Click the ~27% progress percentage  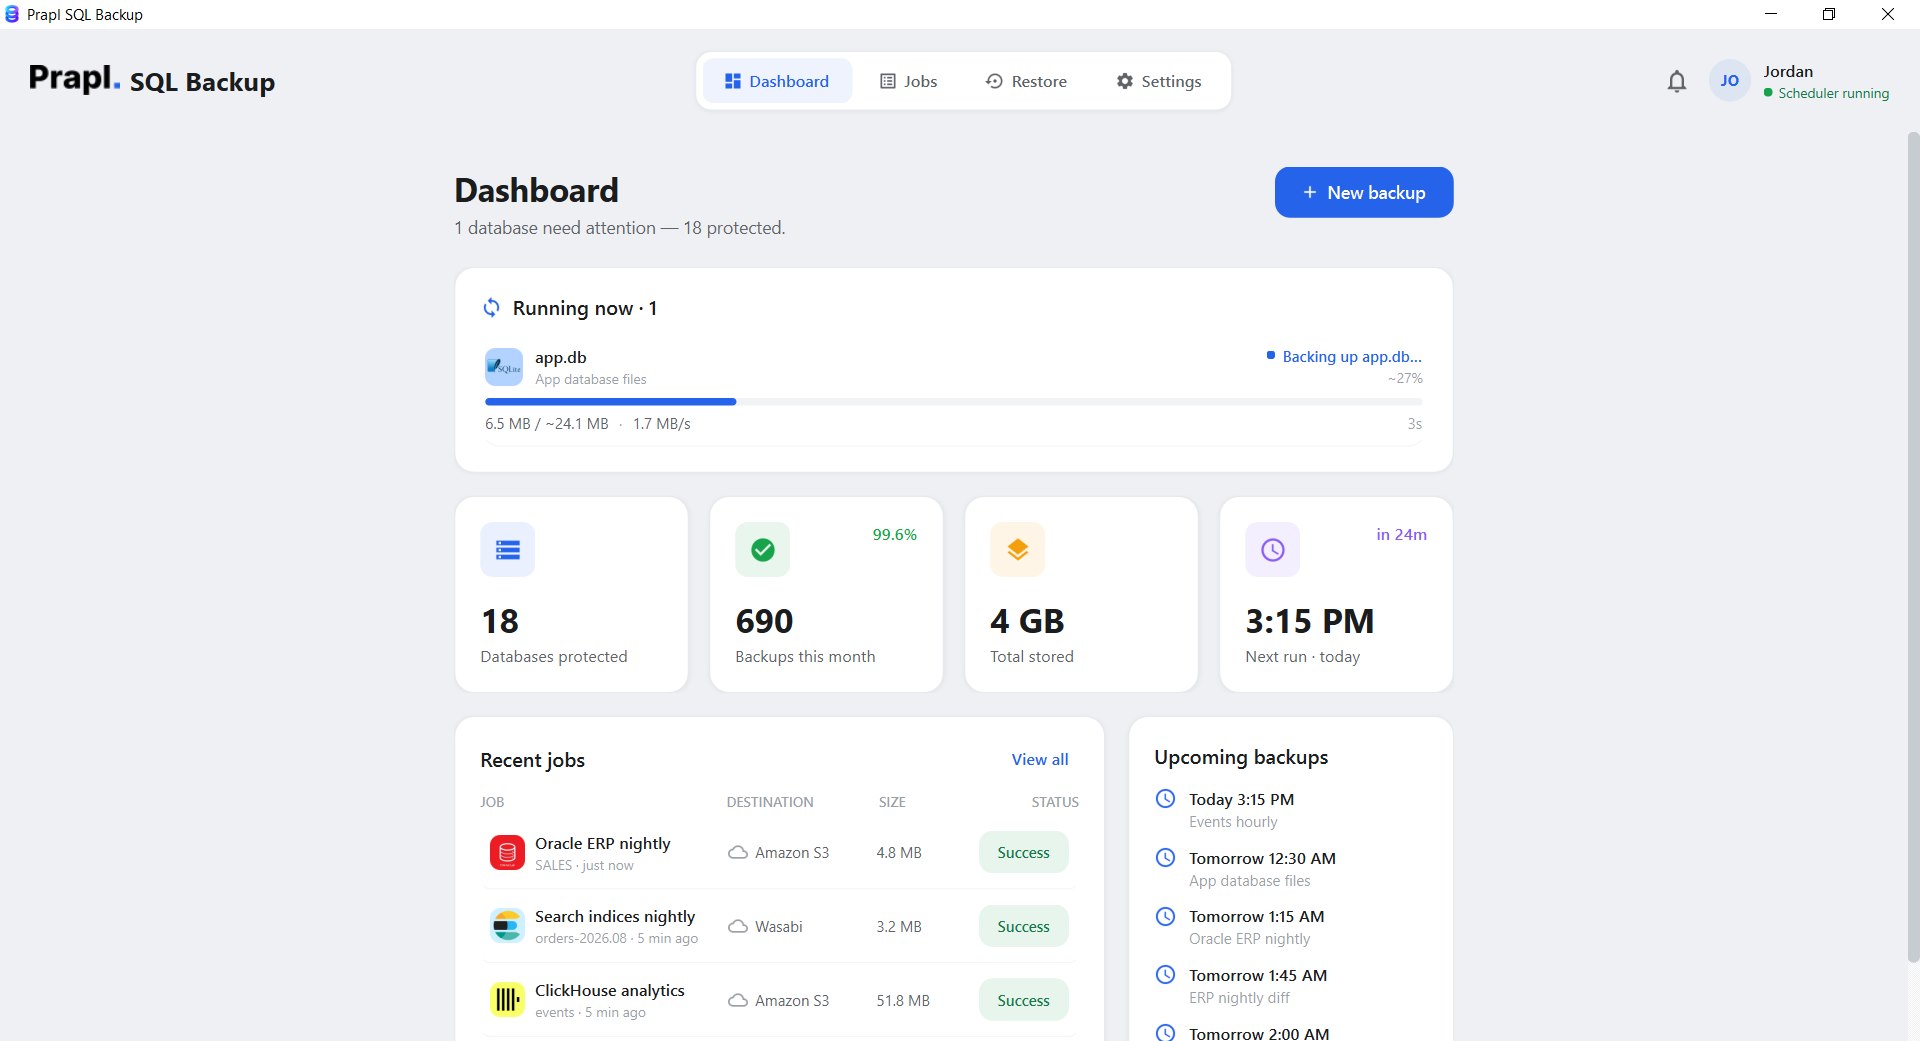(x=1405, y=378)
